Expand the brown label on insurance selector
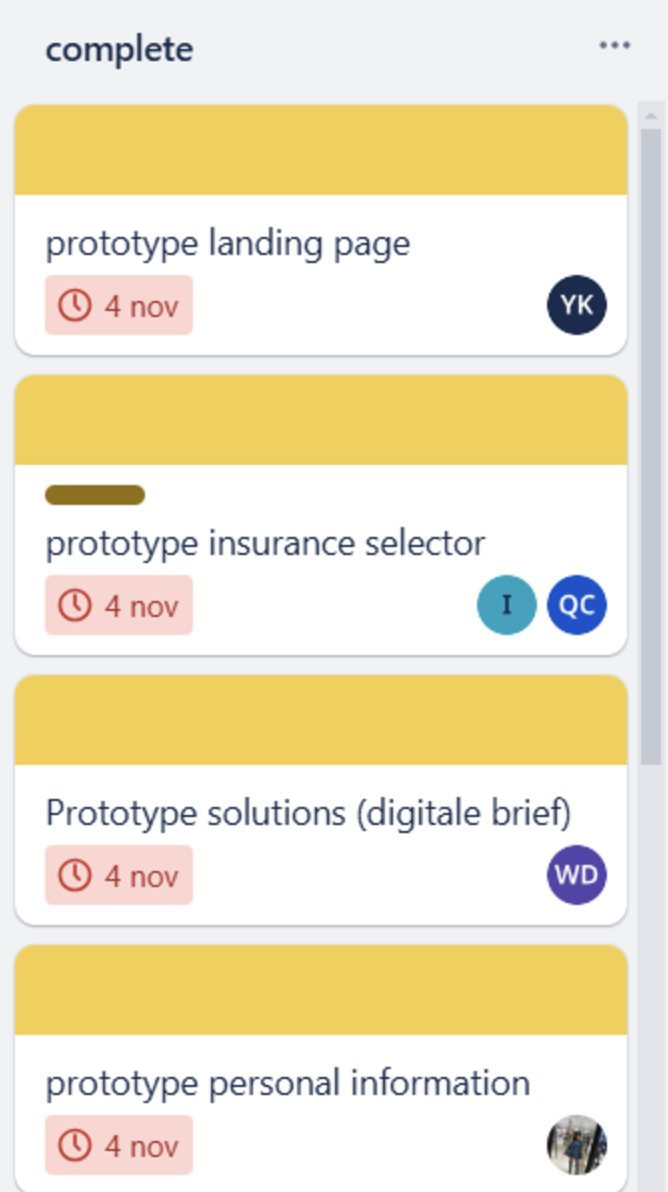The width and height of the screenshot is (668, 1192). pyautogui.click(x=95, y=495)
